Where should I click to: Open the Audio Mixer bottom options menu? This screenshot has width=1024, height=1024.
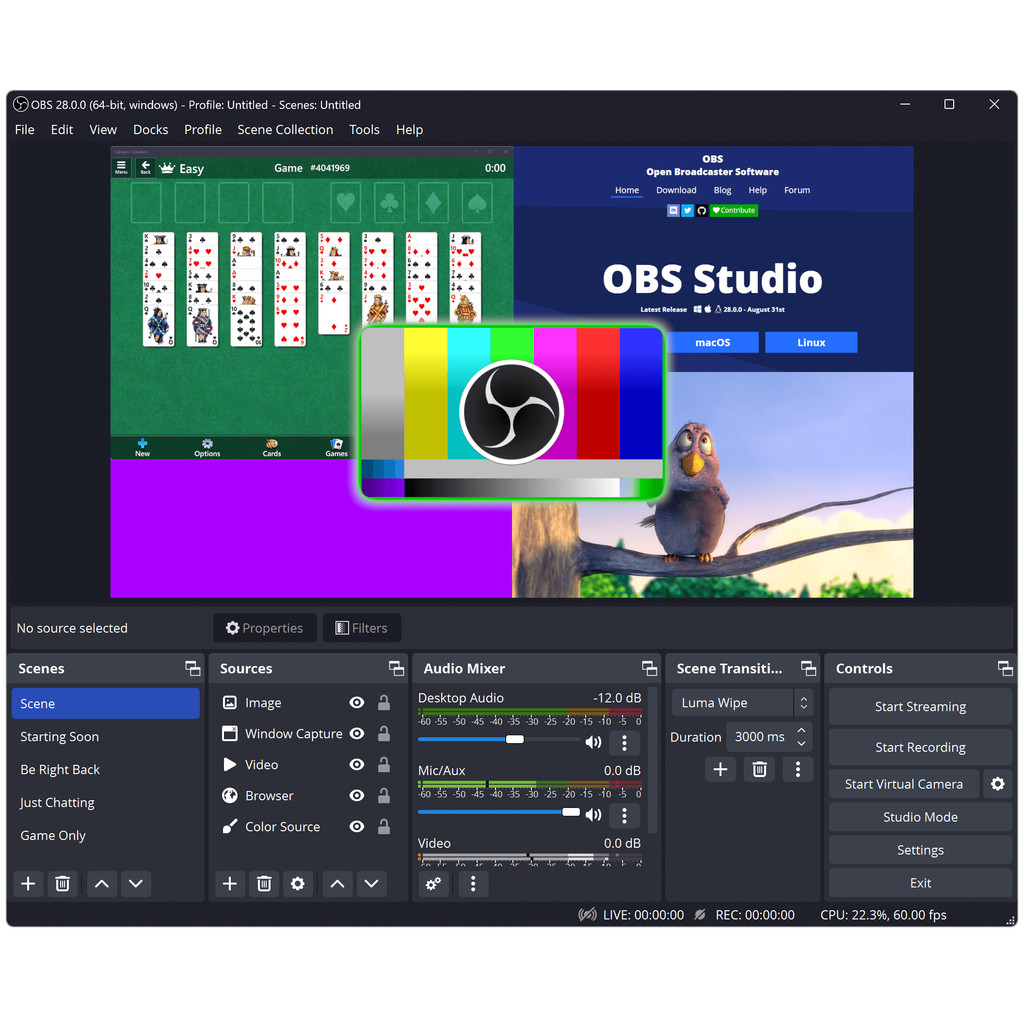pos(473,884)
